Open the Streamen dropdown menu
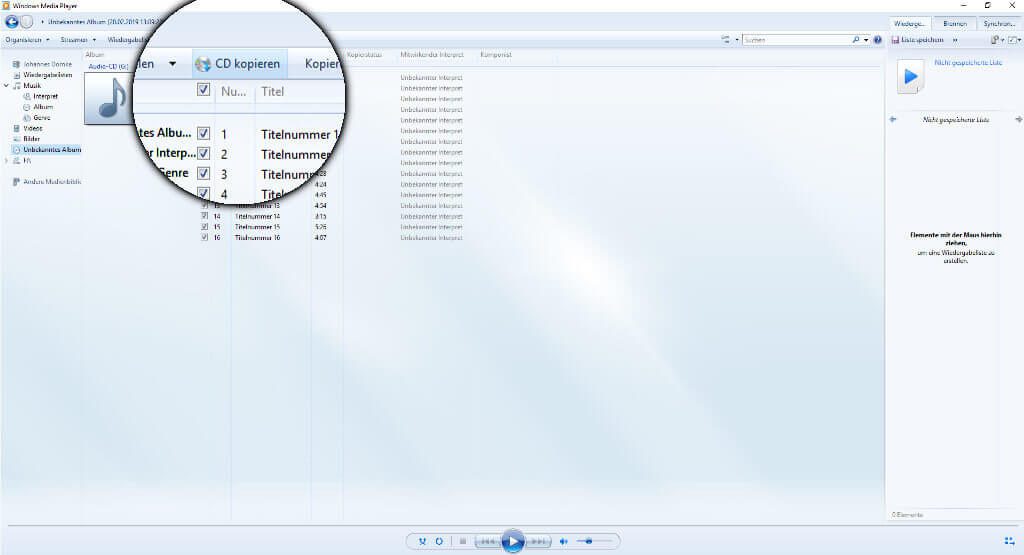Viewport: 1024px width, 555px height. click(78, 40)
